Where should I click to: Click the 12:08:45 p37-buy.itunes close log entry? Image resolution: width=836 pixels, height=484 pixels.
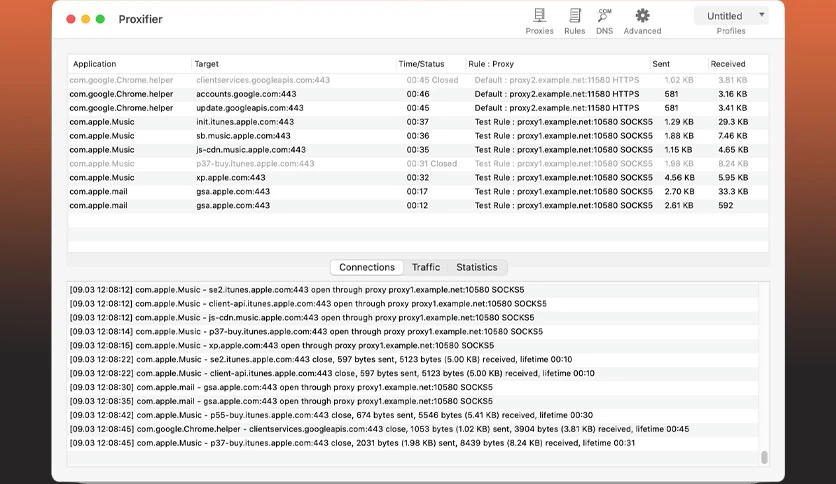(413, 442)
